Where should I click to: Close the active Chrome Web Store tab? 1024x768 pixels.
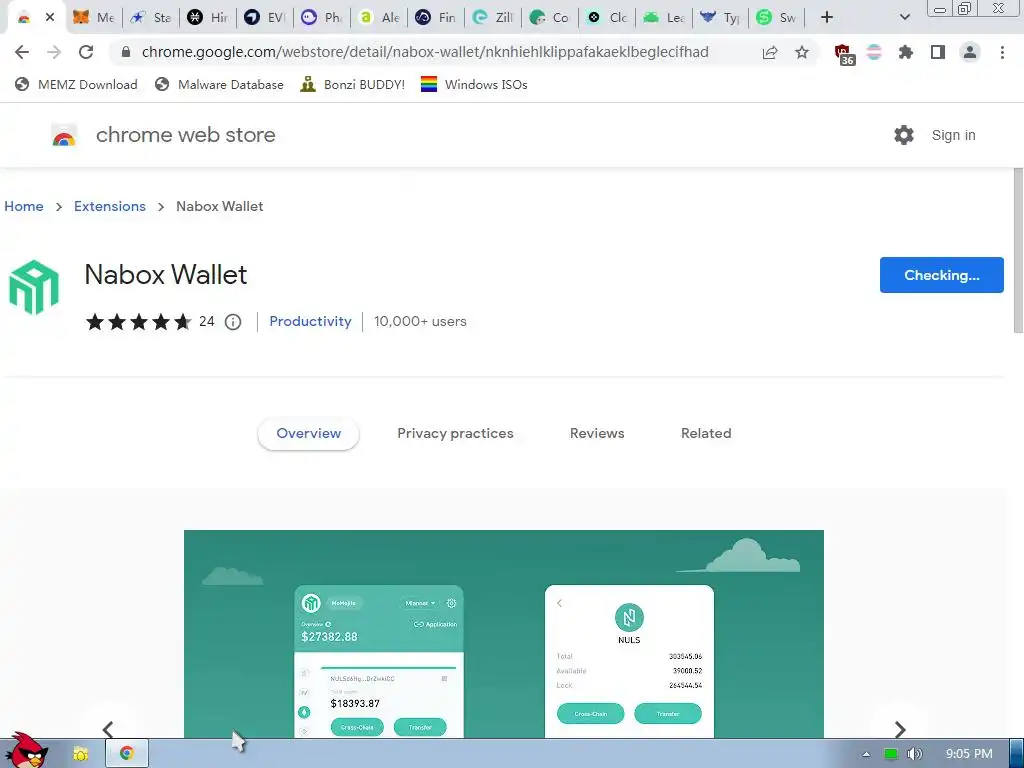50,18
